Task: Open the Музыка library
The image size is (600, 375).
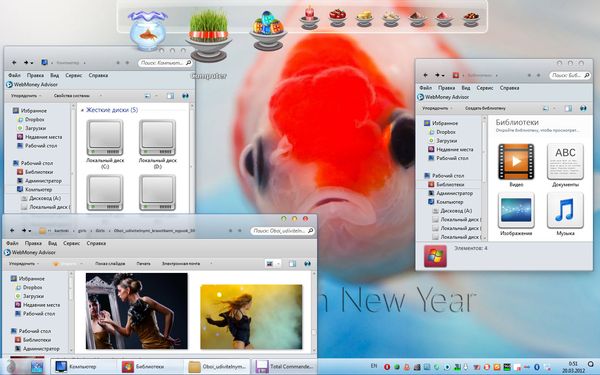Action: 565,214
